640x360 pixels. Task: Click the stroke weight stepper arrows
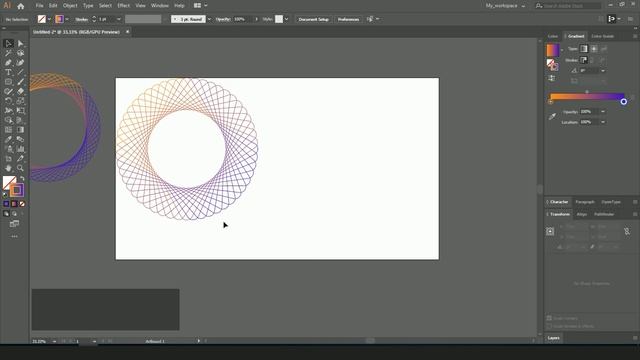pyautogui.click(x=94, y=19)
